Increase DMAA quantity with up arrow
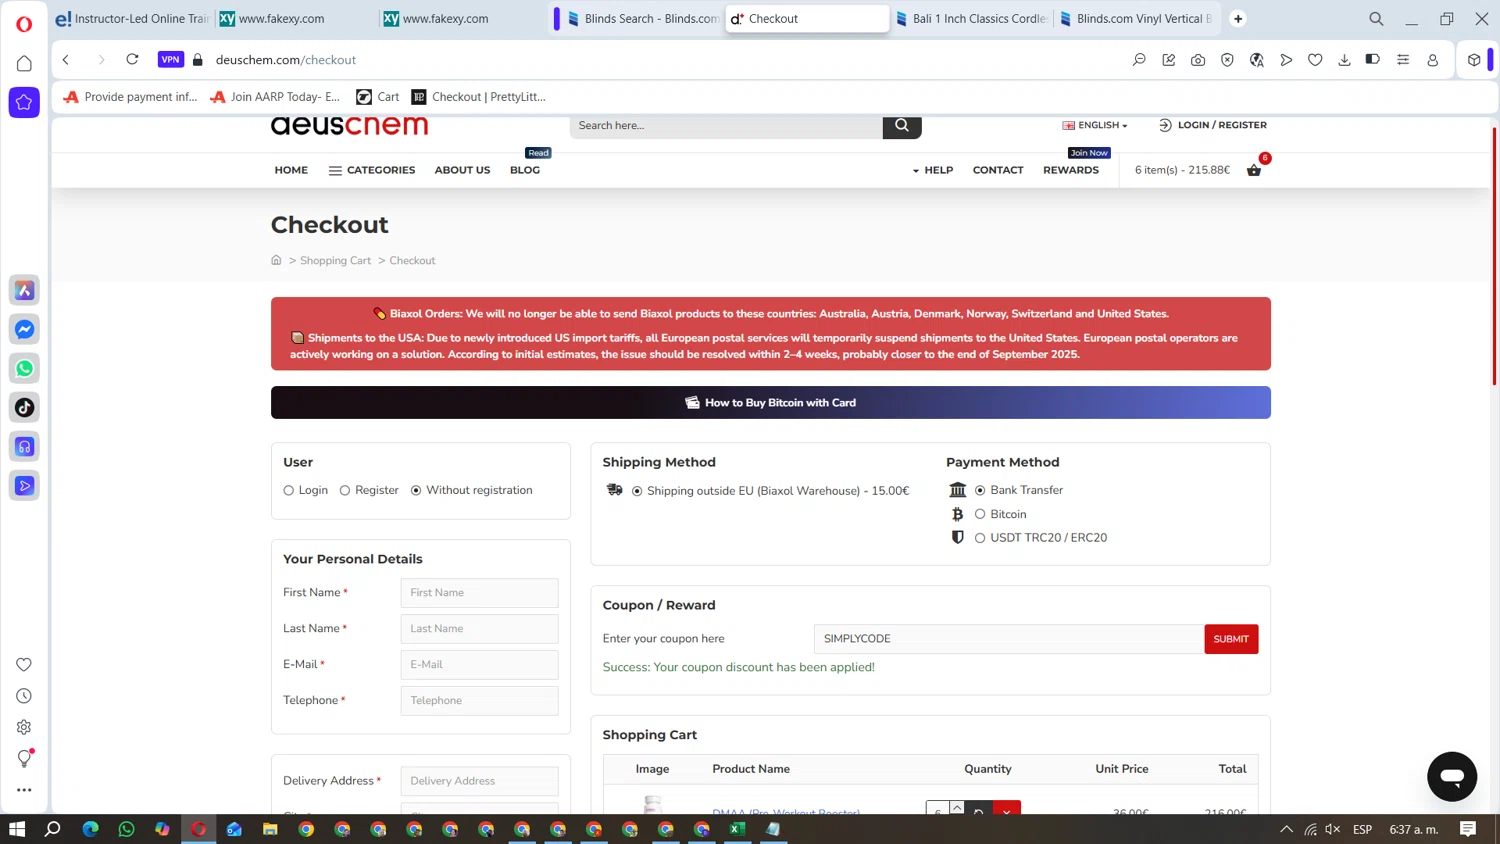The width and height of the screenshot is (1500, 844). coord(957,806)
